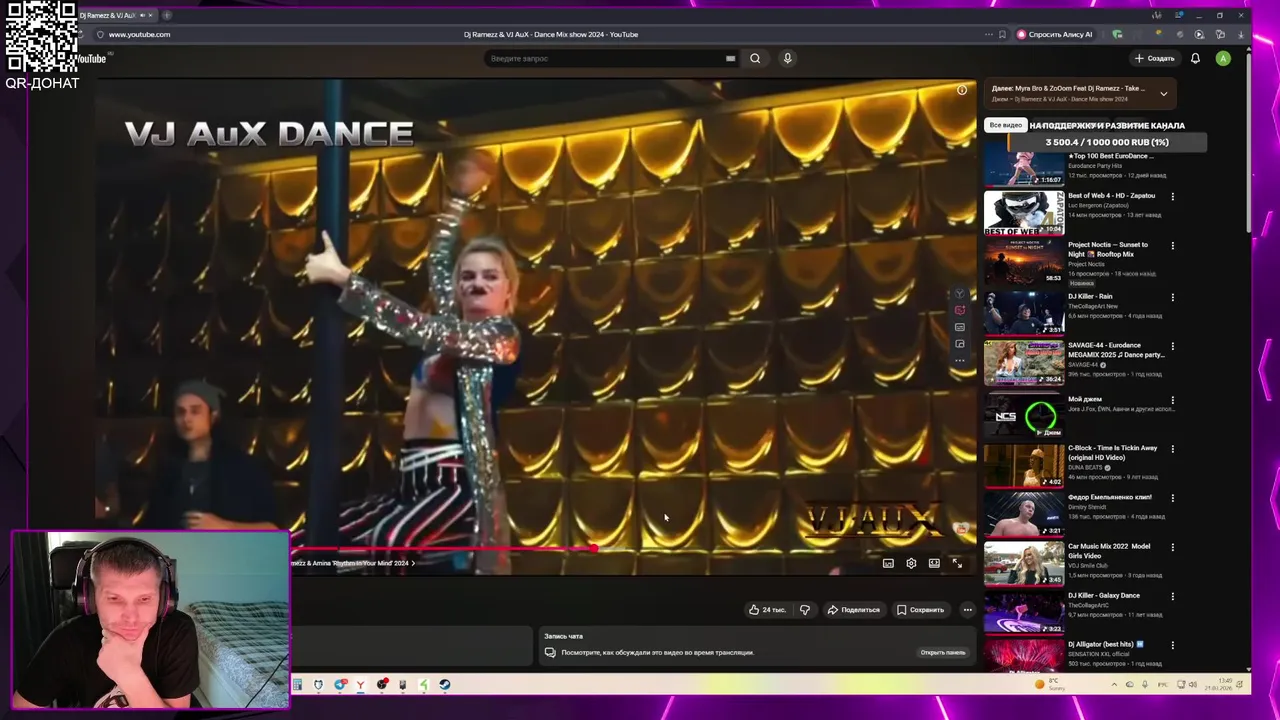Select the Все видео filter chip
Viewport: 1280px width, 720px height.
click(1006, 125)
